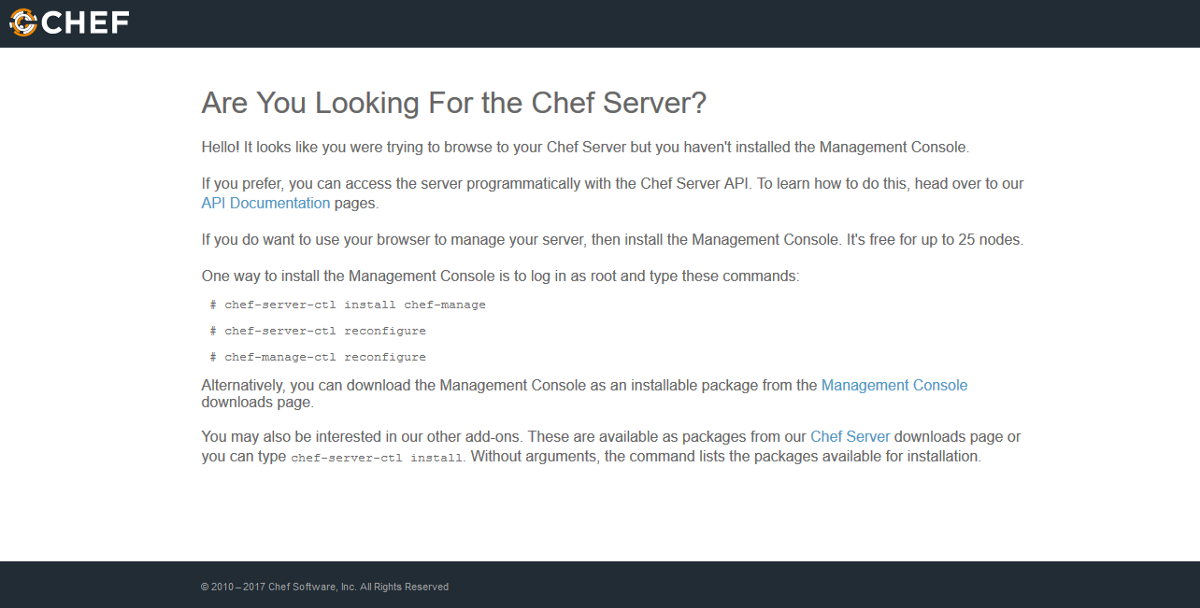Viewport: 1200px width, 608px height.
Task: Click the heading Are You Looking For the Chef Server
Action: (454, 103)
